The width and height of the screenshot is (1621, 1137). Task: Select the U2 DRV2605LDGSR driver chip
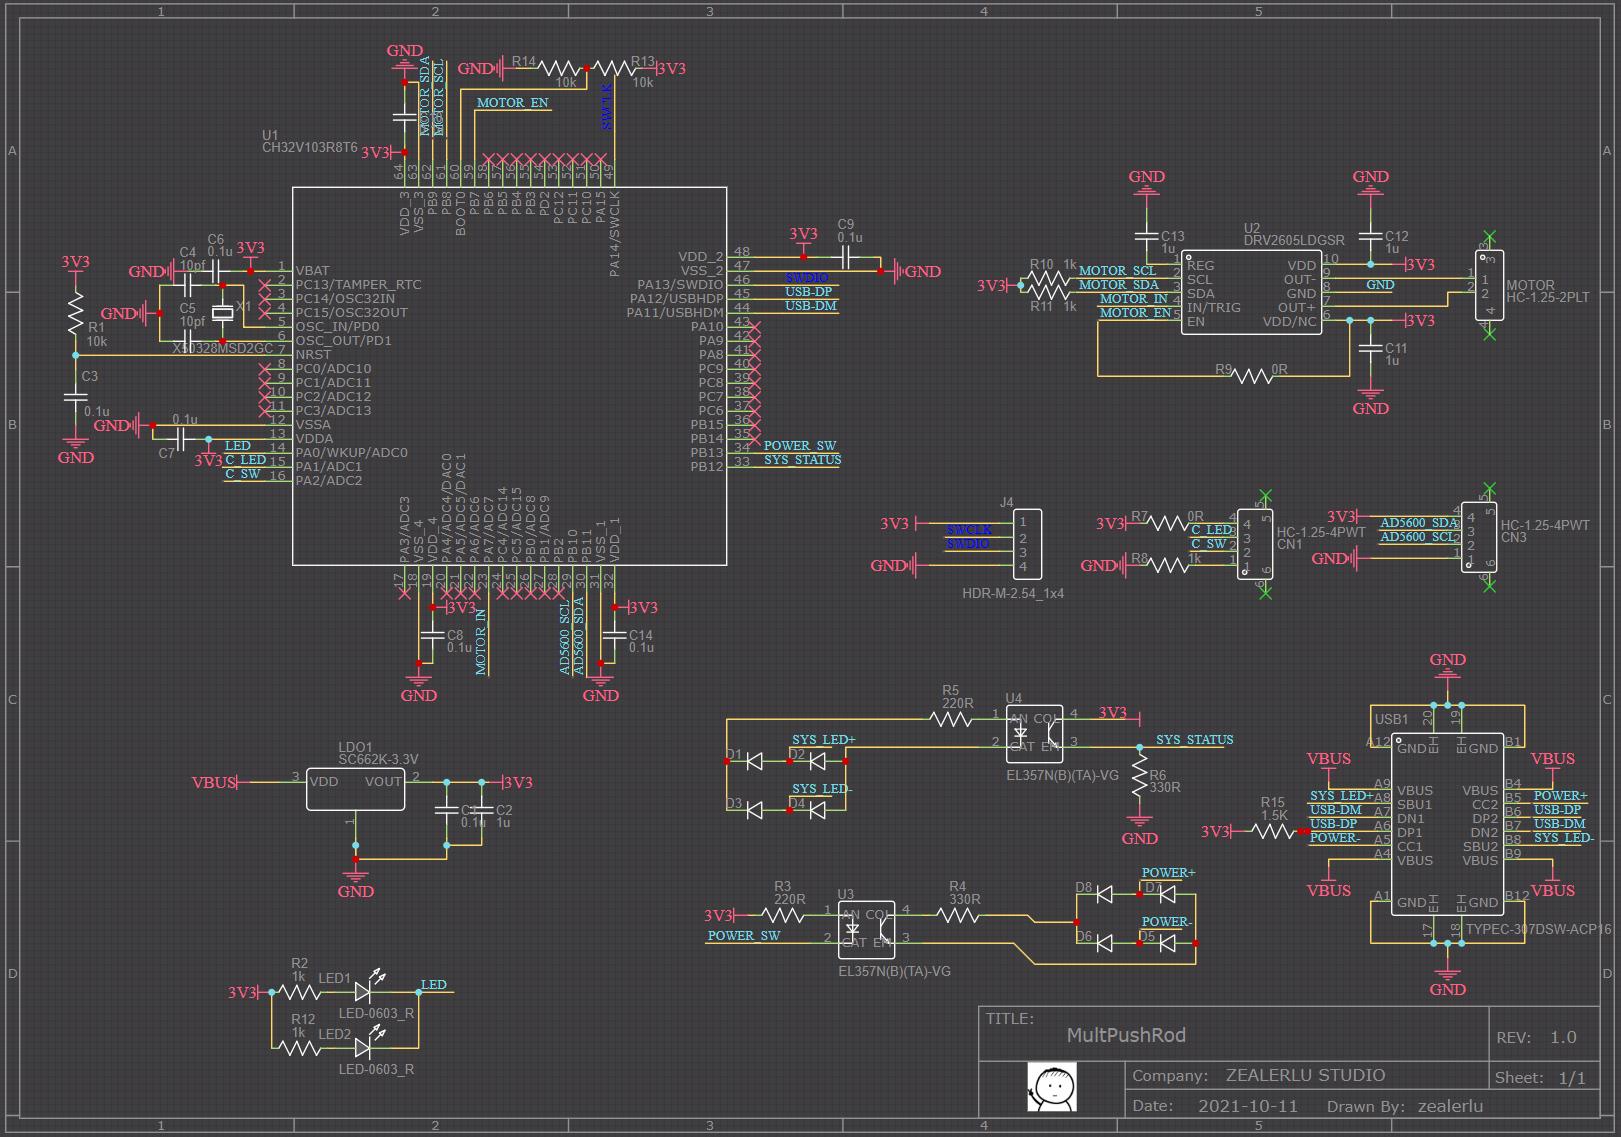(x=1251, y=292)
